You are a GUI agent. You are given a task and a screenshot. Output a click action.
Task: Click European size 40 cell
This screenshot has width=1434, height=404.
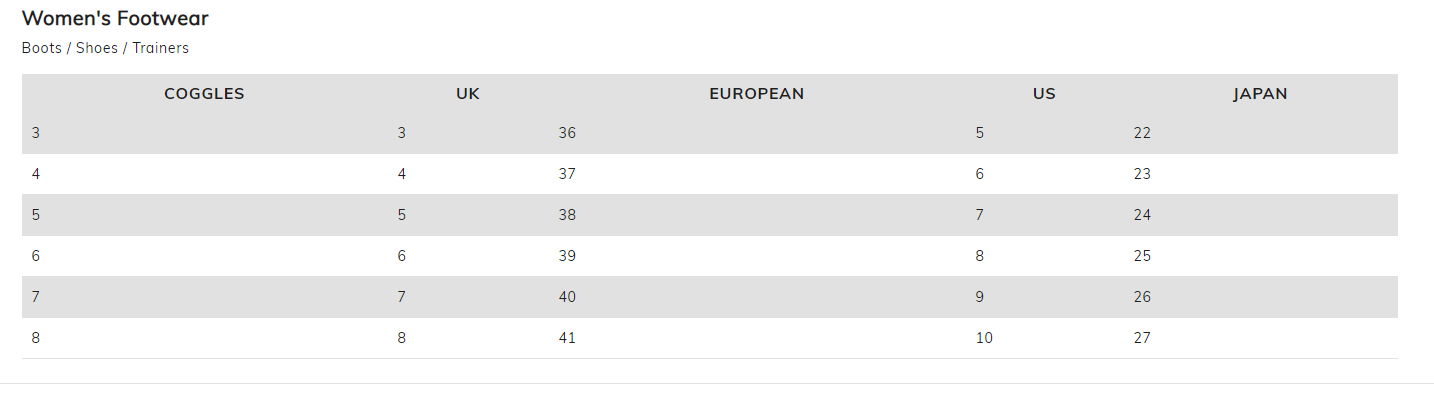(x=567, y=297)
